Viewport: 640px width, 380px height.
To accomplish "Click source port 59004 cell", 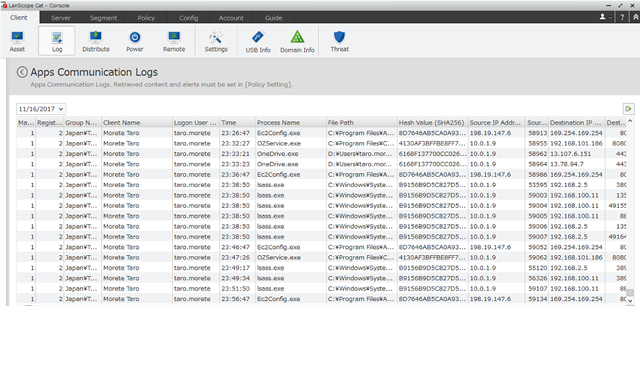I will click(537, 206).
